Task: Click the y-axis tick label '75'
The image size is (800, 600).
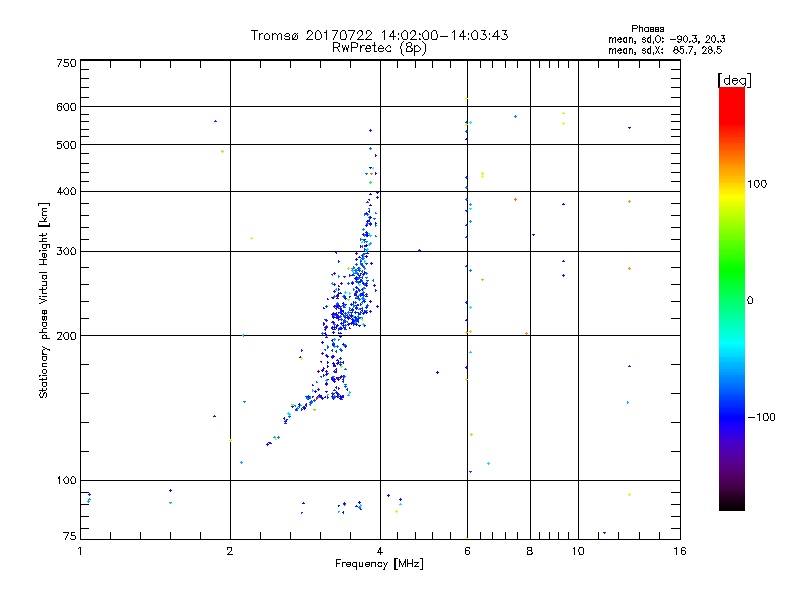Action: click(x=70, y=536)
